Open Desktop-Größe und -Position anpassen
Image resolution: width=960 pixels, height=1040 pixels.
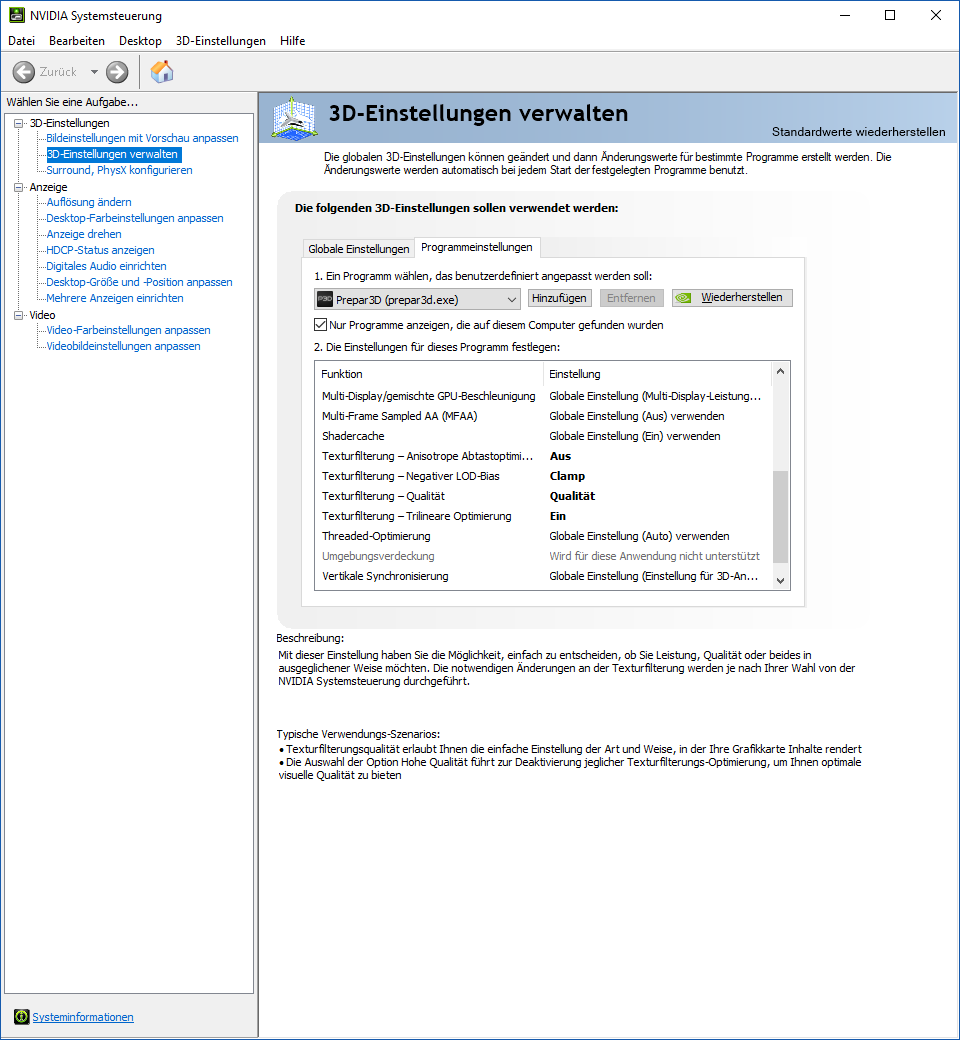point(139,282)
